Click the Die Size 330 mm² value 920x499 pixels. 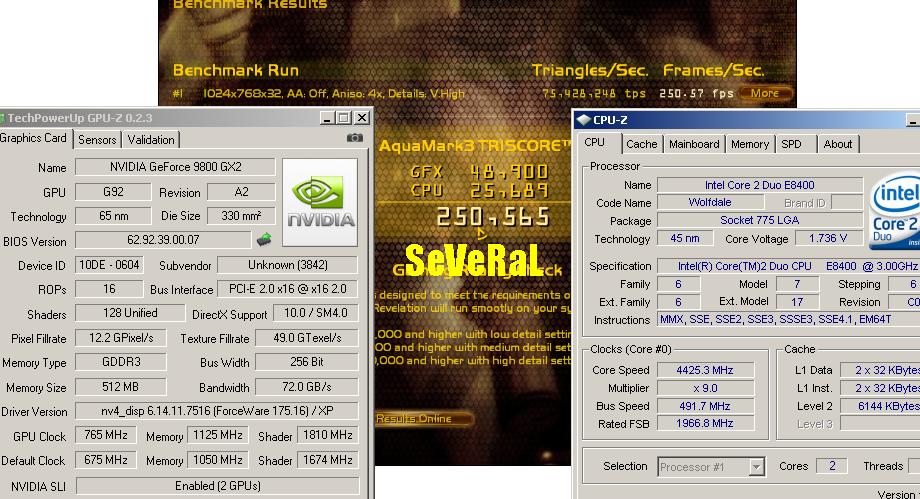point(241,215)
